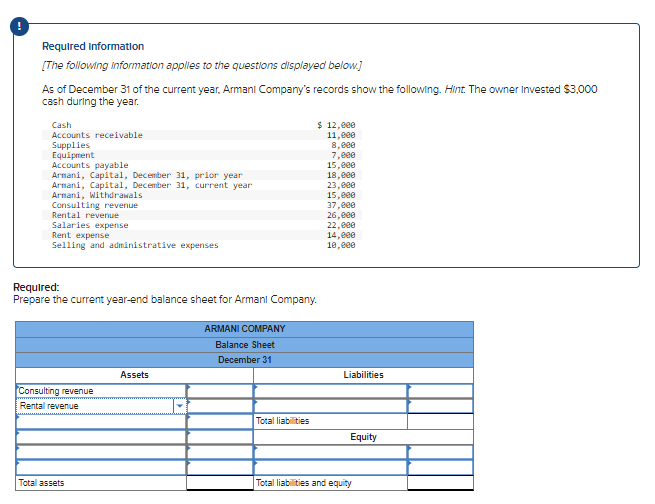Click the December 31 header row
Image resolution: width=655 pixels, height=504 pixels.
pyautogui.click(x=244, y=360)
